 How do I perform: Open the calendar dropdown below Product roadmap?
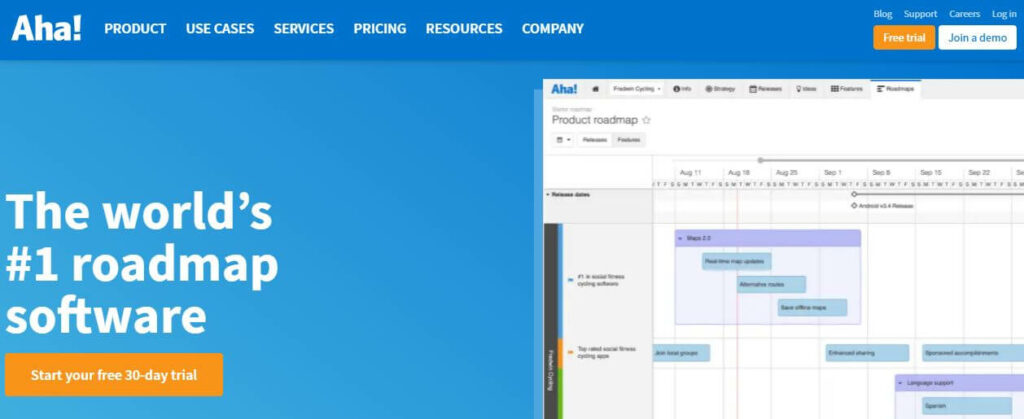coord(563,140)
